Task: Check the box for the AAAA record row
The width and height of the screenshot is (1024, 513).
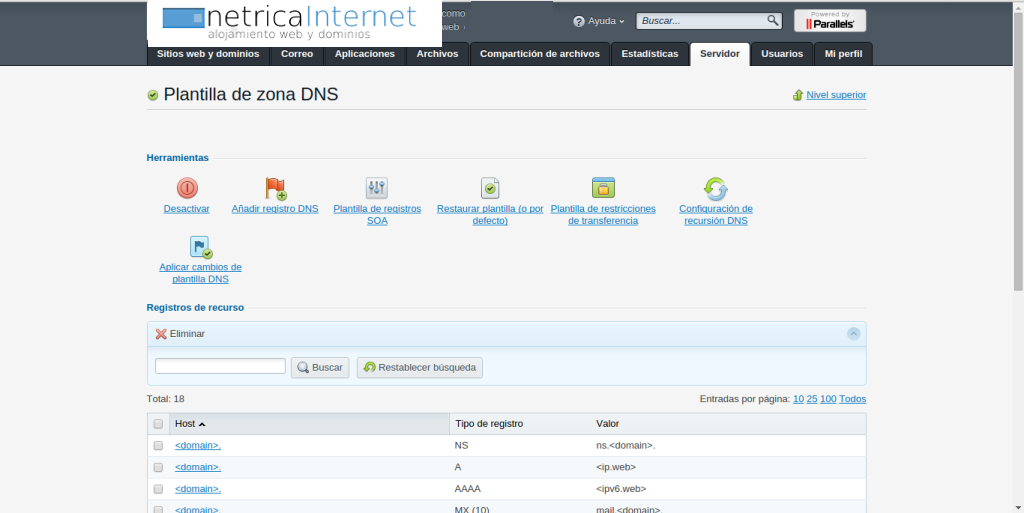Action: [x=158, y=489]
